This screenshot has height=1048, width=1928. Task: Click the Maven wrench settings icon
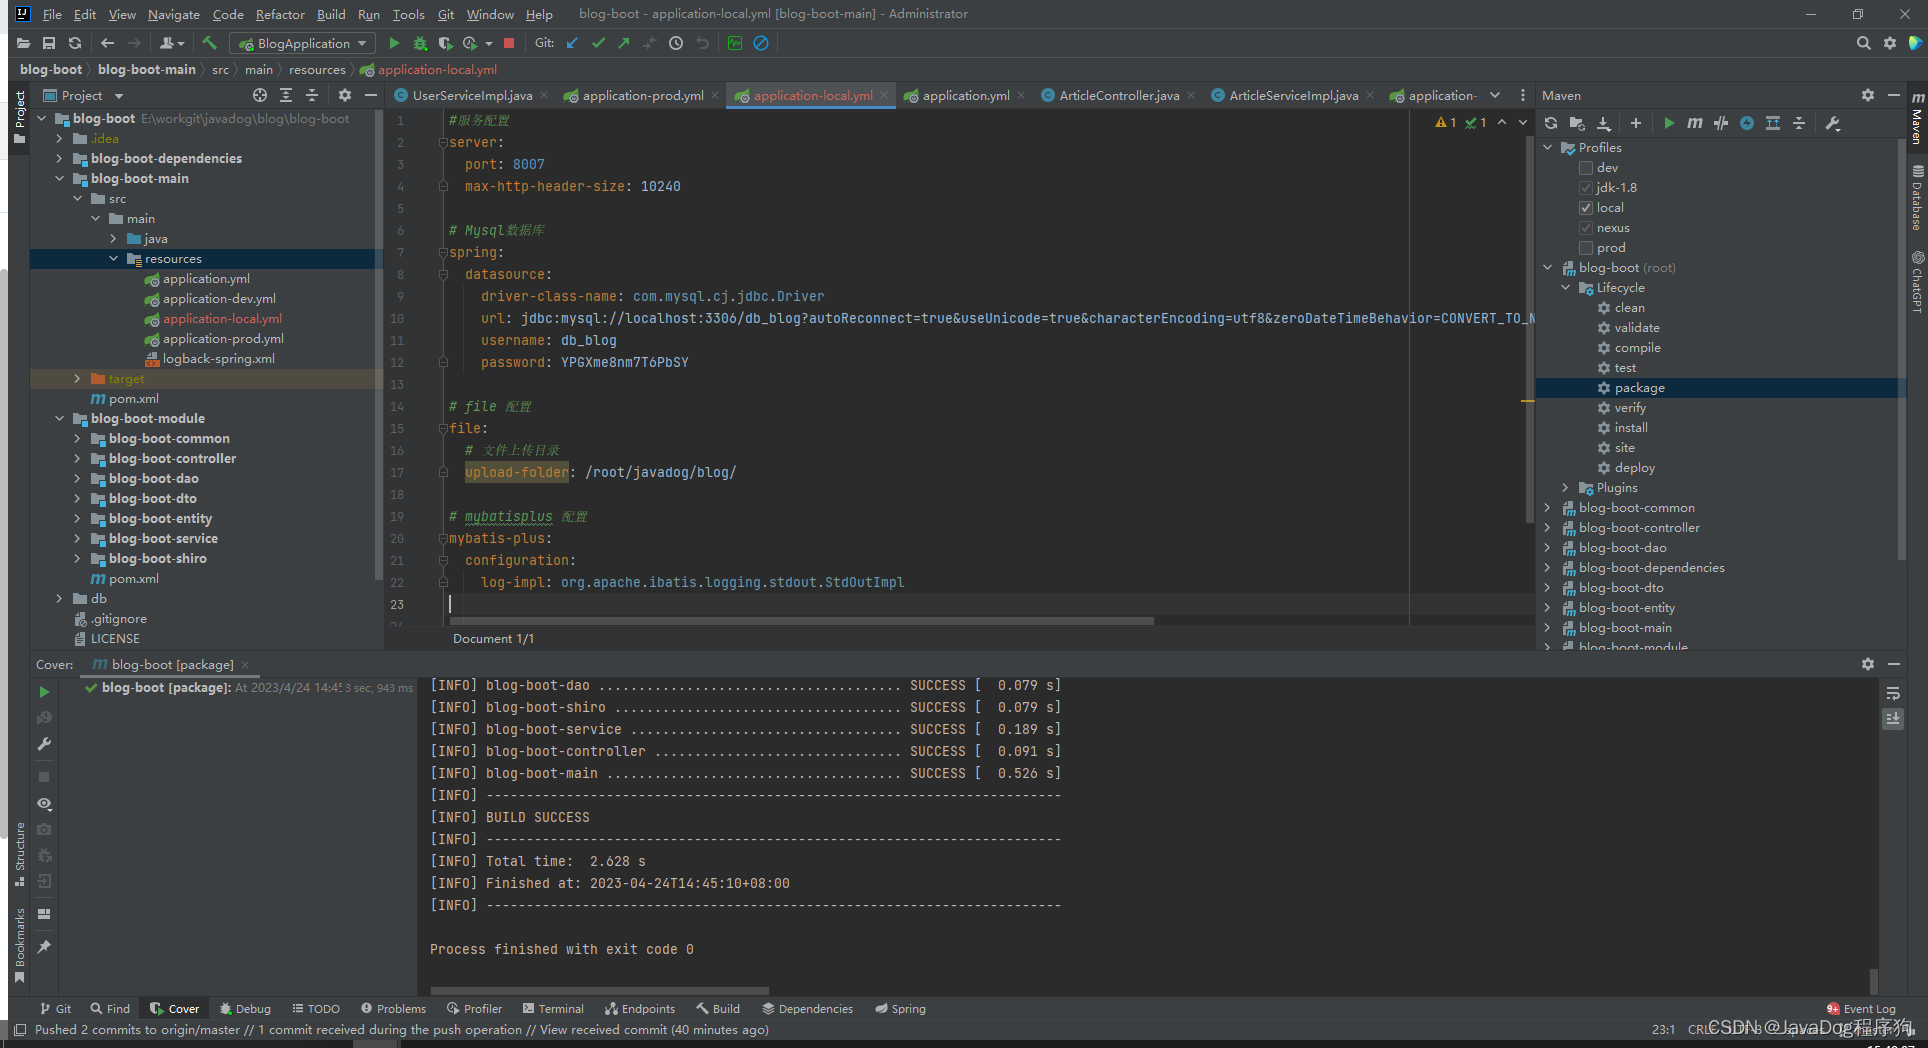pos(1833,123)
